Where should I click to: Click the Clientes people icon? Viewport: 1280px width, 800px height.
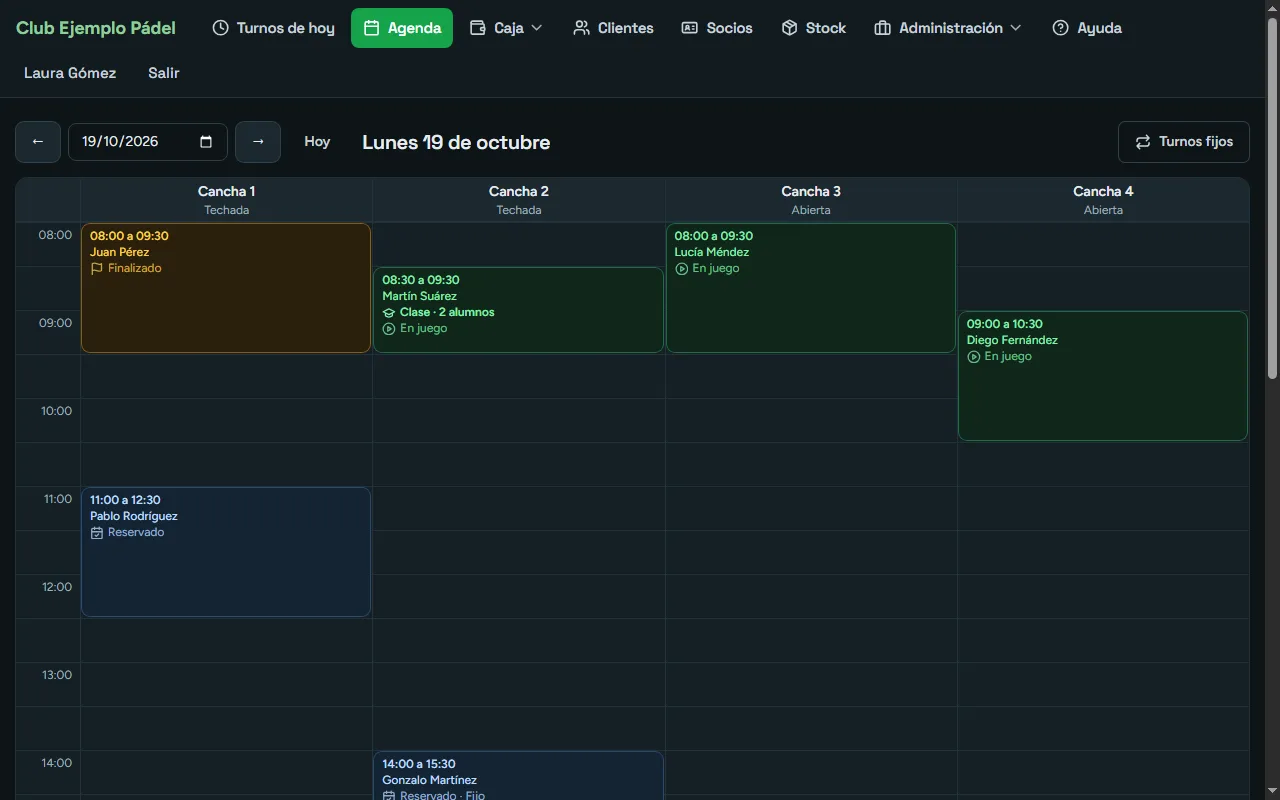581,28
